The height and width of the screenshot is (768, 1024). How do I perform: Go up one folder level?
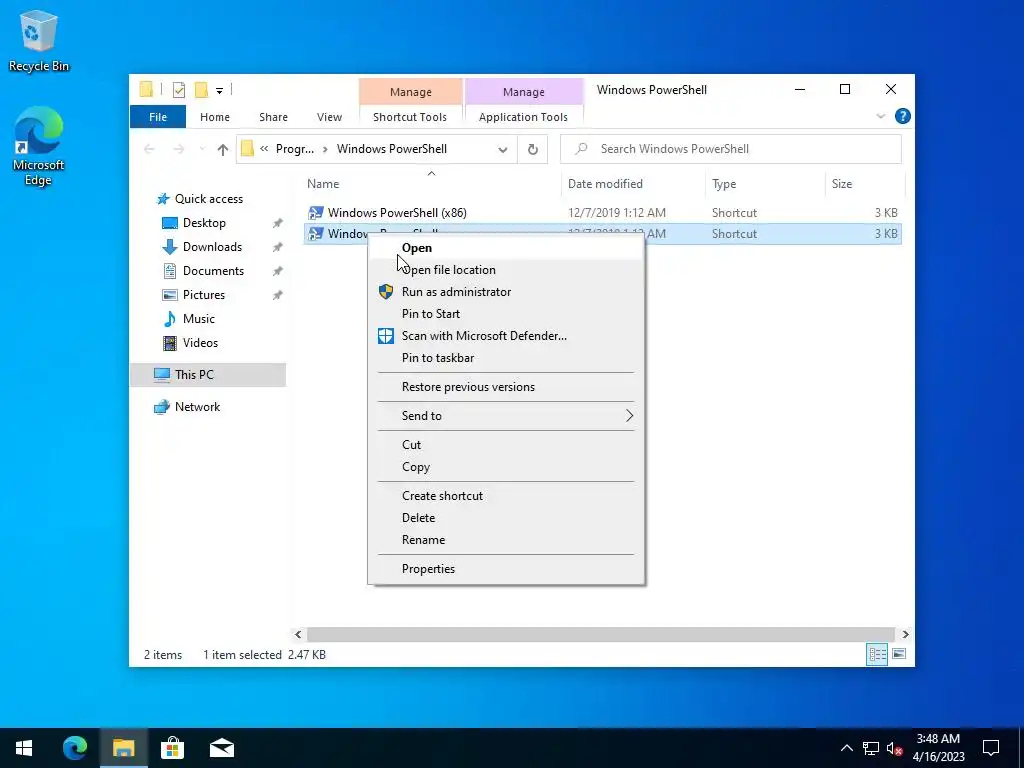click(x=223, y=149)
